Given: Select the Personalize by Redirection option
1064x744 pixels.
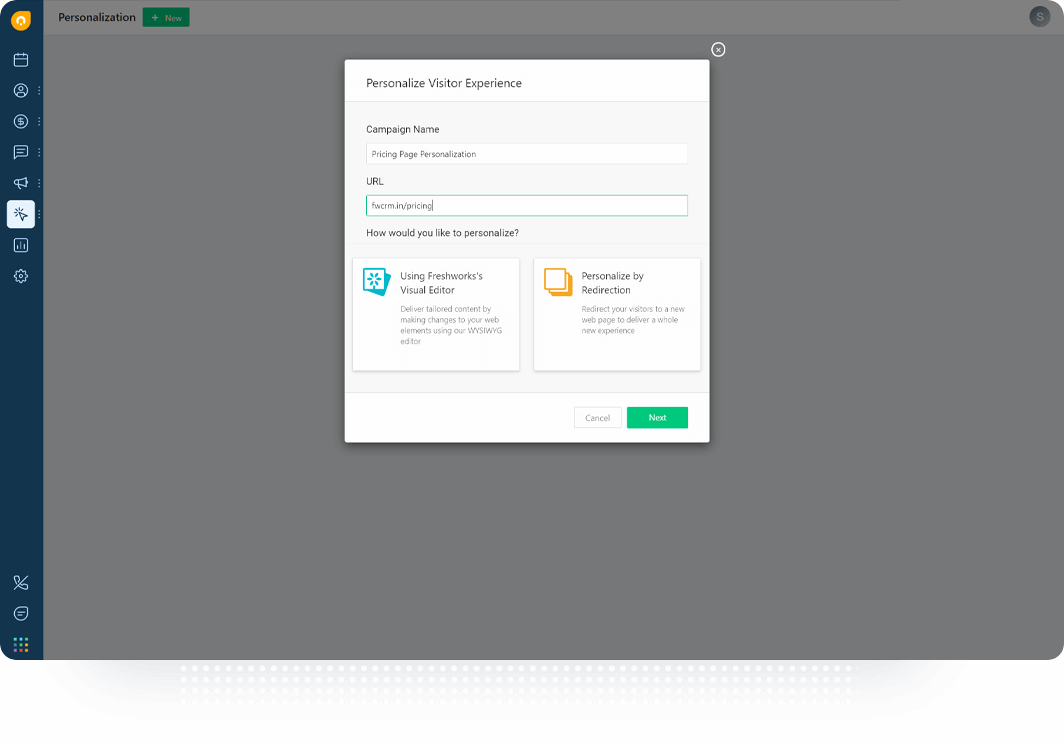Looking at the screenshot, I should coord(617,312).
